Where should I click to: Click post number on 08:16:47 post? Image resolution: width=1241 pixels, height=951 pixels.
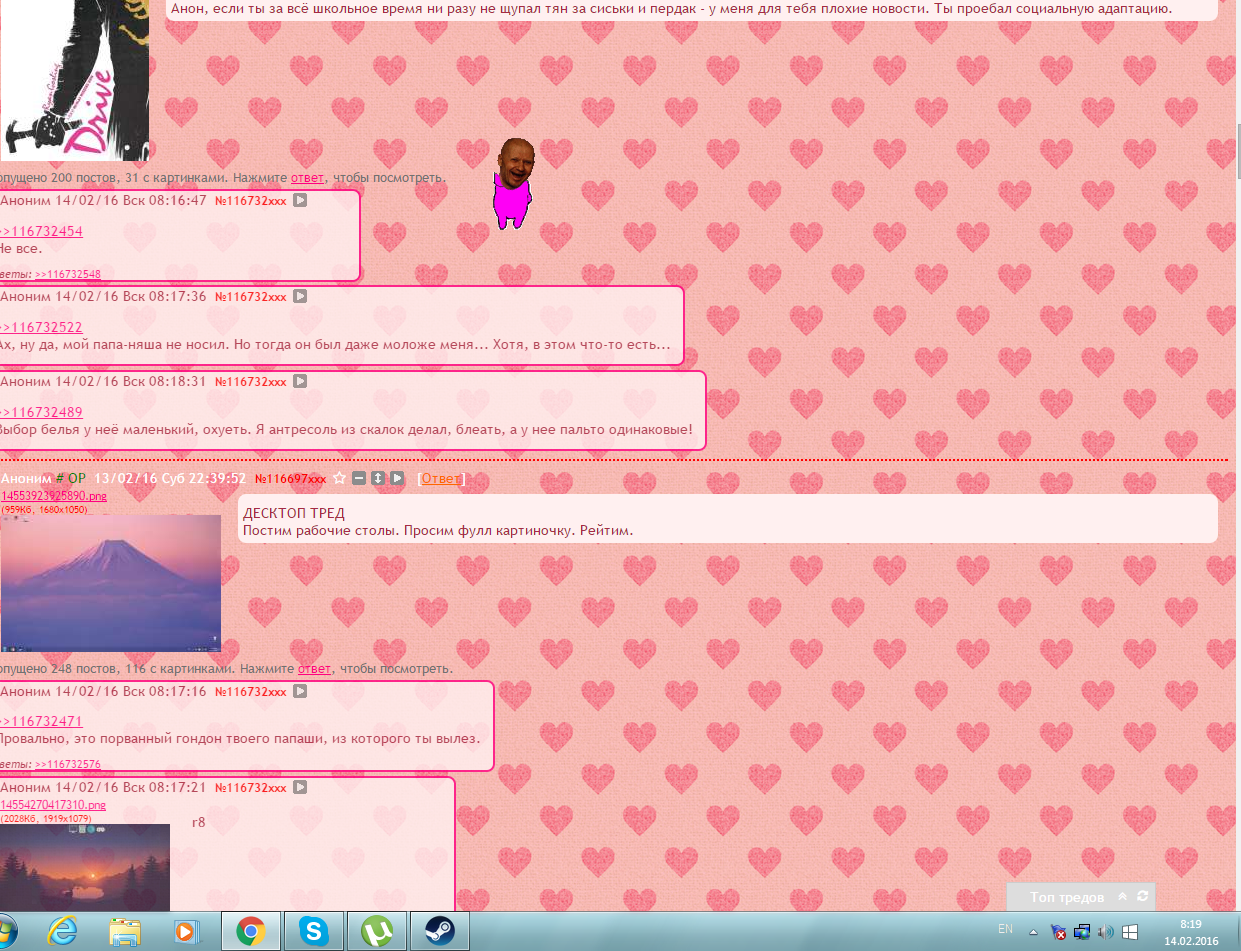[x=251, y=200]
